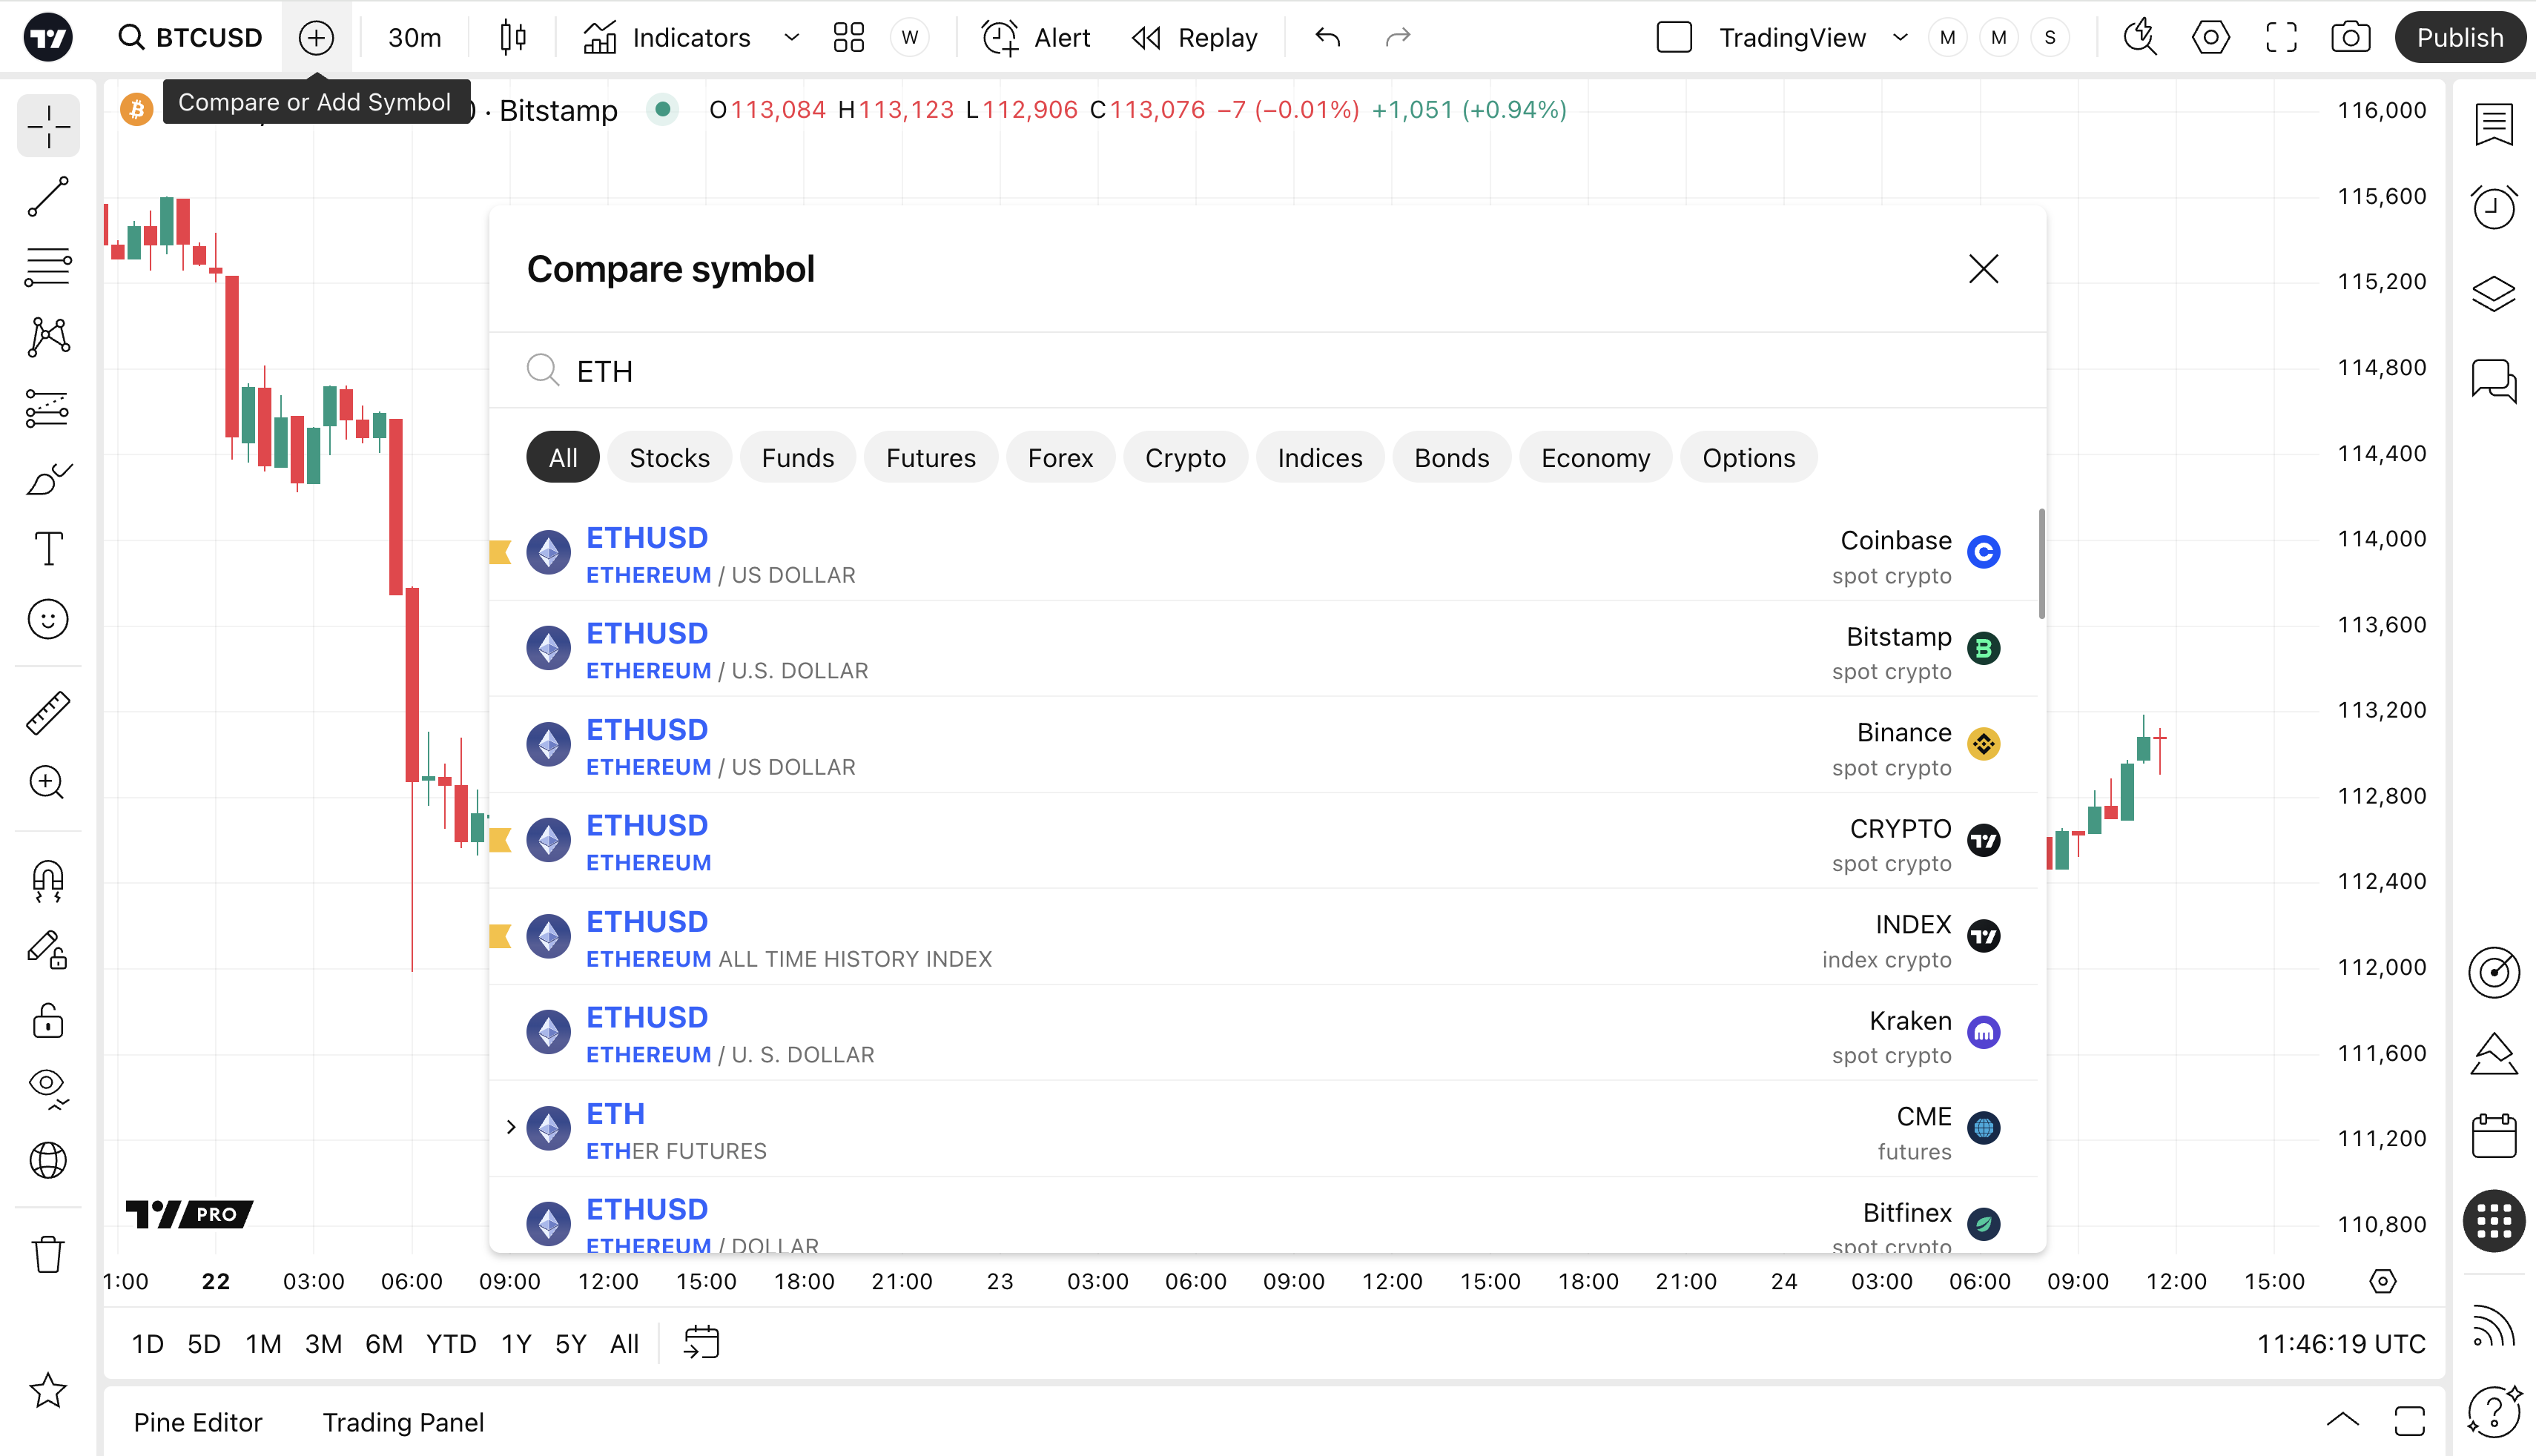Switch to the Pine Editor tab
This screenshot has width=2536, height=1456.
click(x=198, y=1422)
